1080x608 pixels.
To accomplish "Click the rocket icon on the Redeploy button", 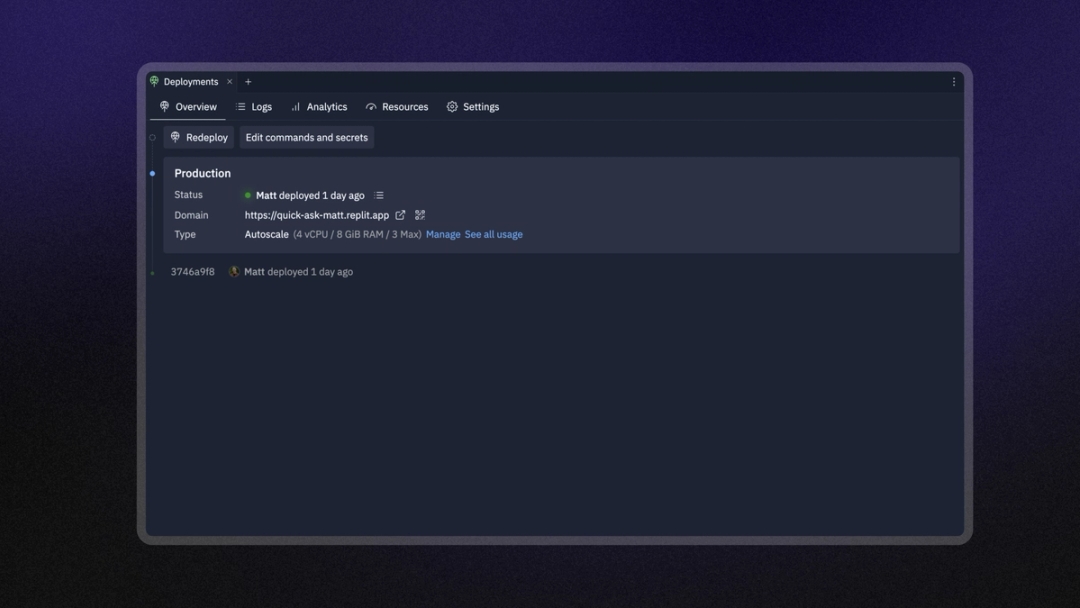I will pos(174,137).
